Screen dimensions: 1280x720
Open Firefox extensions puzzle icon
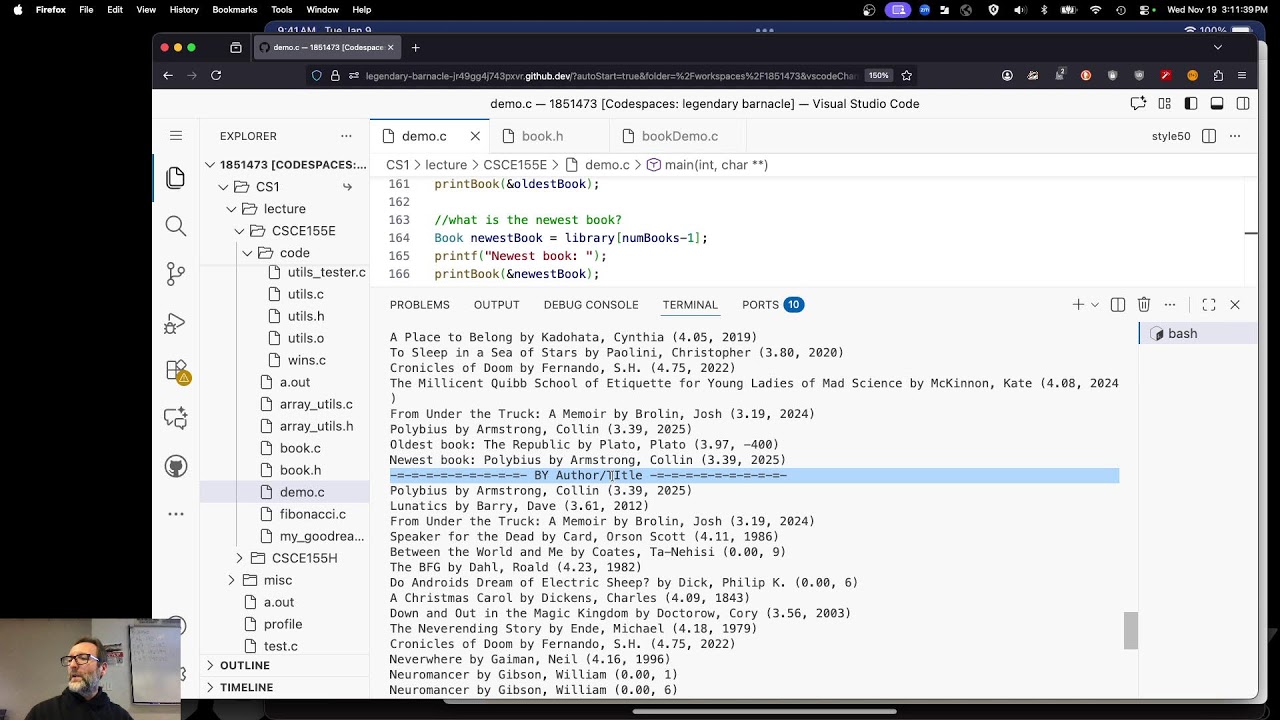[1218, 75]
